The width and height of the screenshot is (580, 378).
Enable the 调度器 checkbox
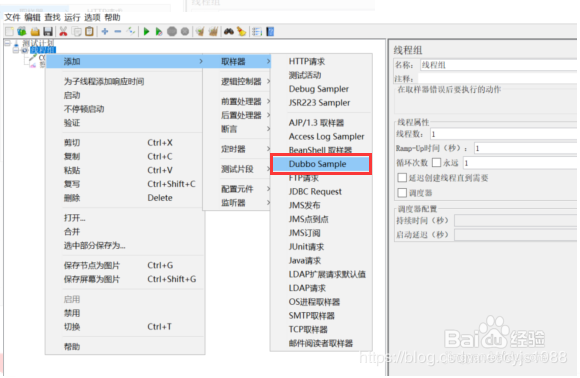pos(402,193)
